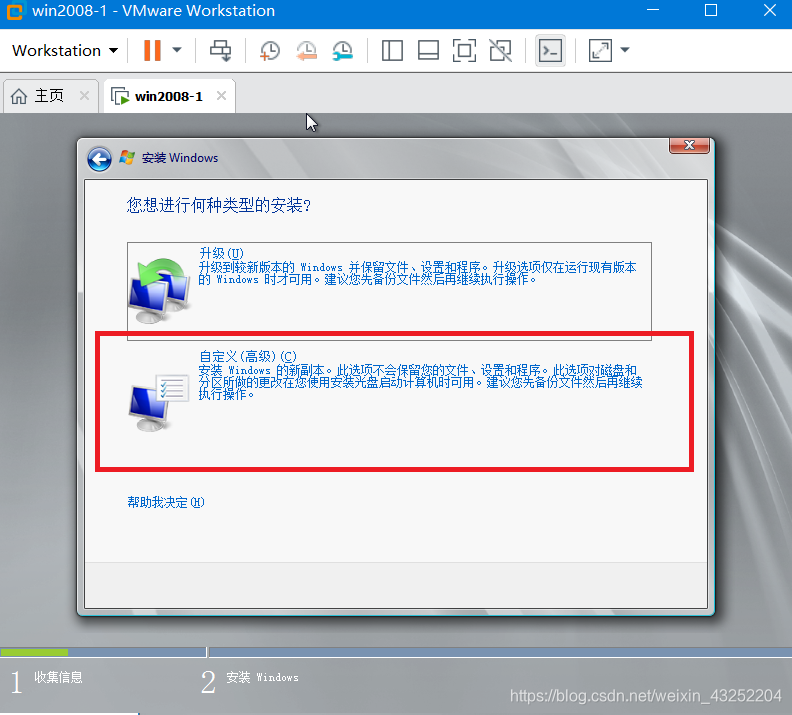
Task: Choose the 自定义(高级)(C) installation option
Action: tap(394, 401)
